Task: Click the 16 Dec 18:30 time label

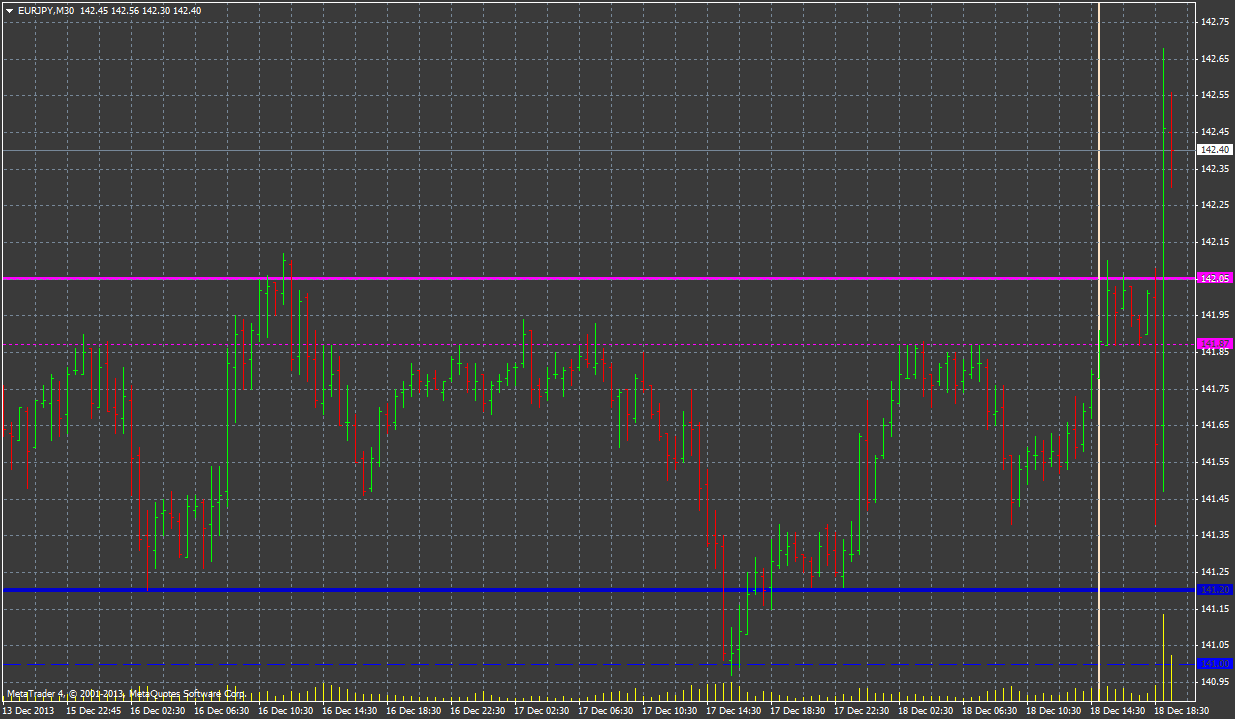Action: click(x=414, y=711)
